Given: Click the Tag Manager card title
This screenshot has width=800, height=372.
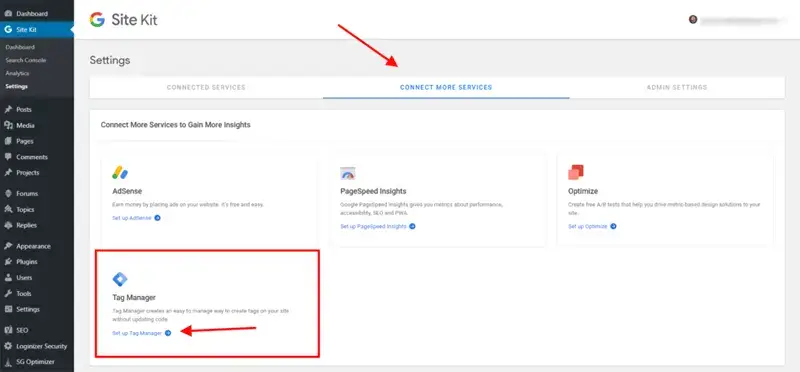Looking at the screenshot, I should click(x=134, y=297).
